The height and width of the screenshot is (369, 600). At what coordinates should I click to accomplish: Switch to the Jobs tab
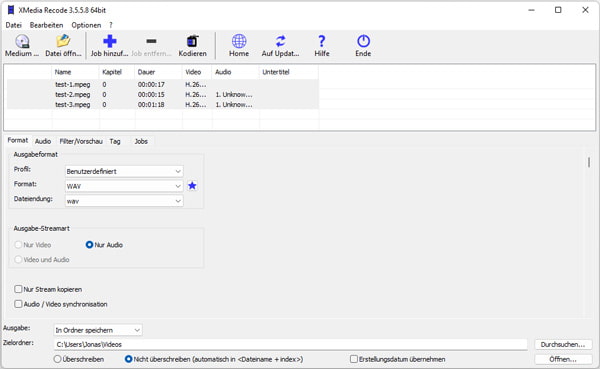[141, 141]
